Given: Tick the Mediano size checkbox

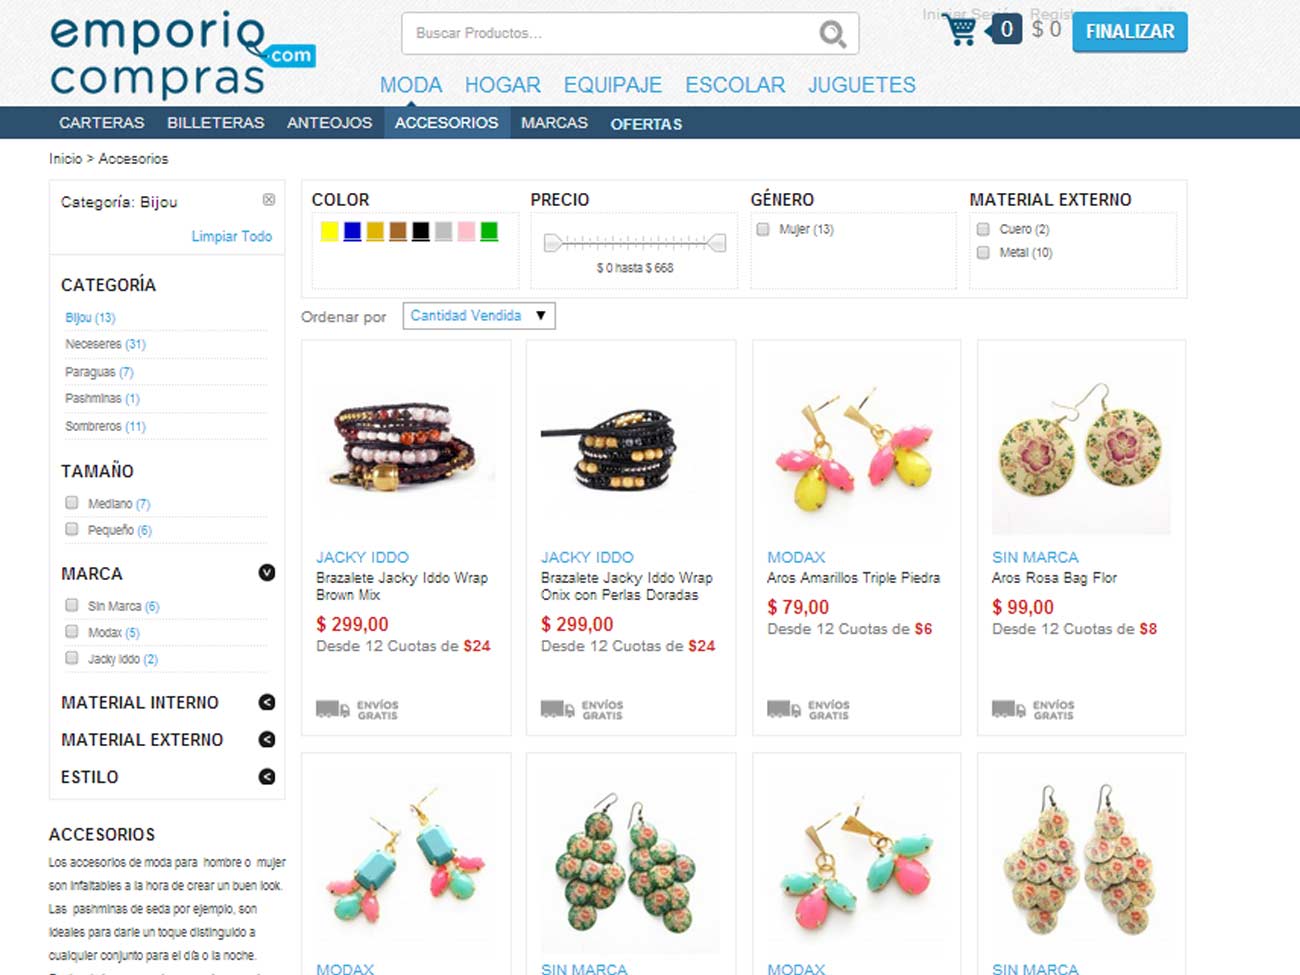Looking at the screenshot, I should point(72,503).
